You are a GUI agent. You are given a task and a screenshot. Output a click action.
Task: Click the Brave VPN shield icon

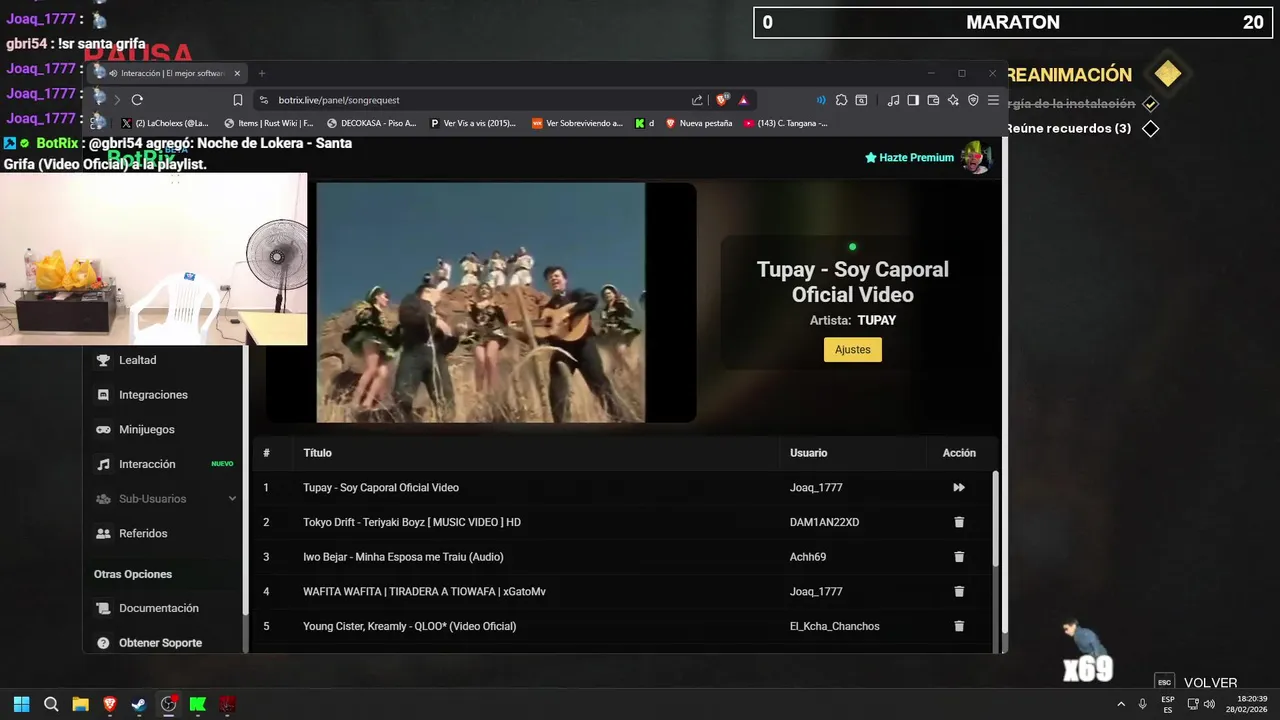pos(973,100)
